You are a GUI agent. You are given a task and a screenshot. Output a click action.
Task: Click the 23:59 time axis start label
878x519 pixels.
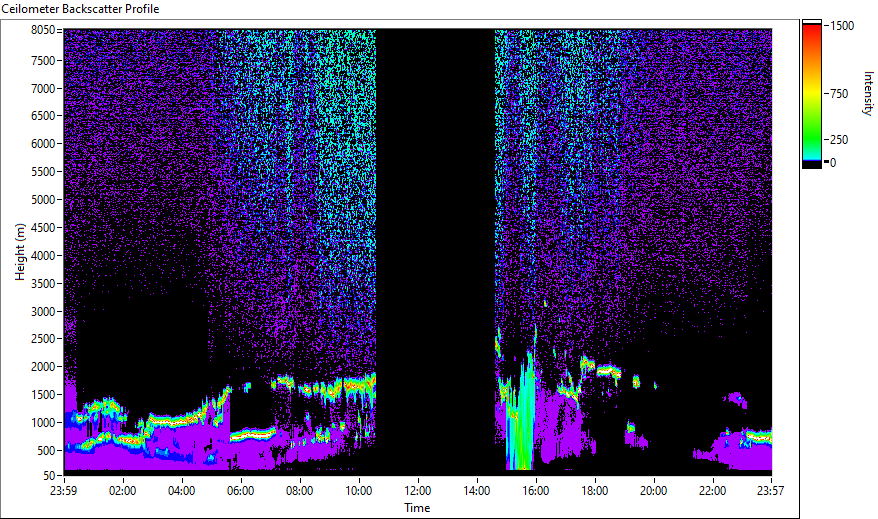click(64, 491)
